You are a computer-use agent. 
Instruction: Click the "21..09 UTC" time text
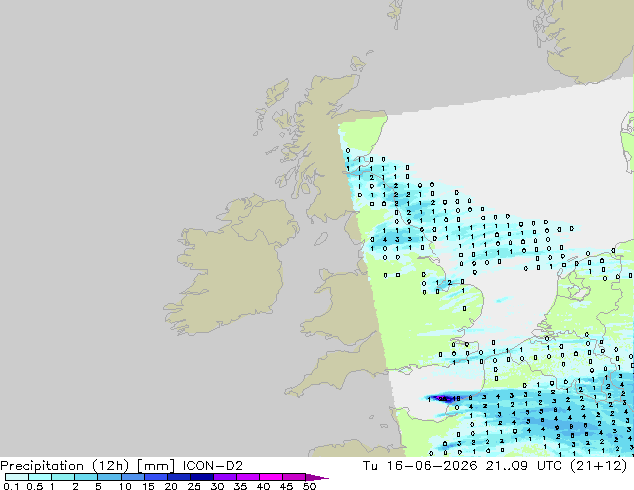pyautogui.click(x=525, y=466)
